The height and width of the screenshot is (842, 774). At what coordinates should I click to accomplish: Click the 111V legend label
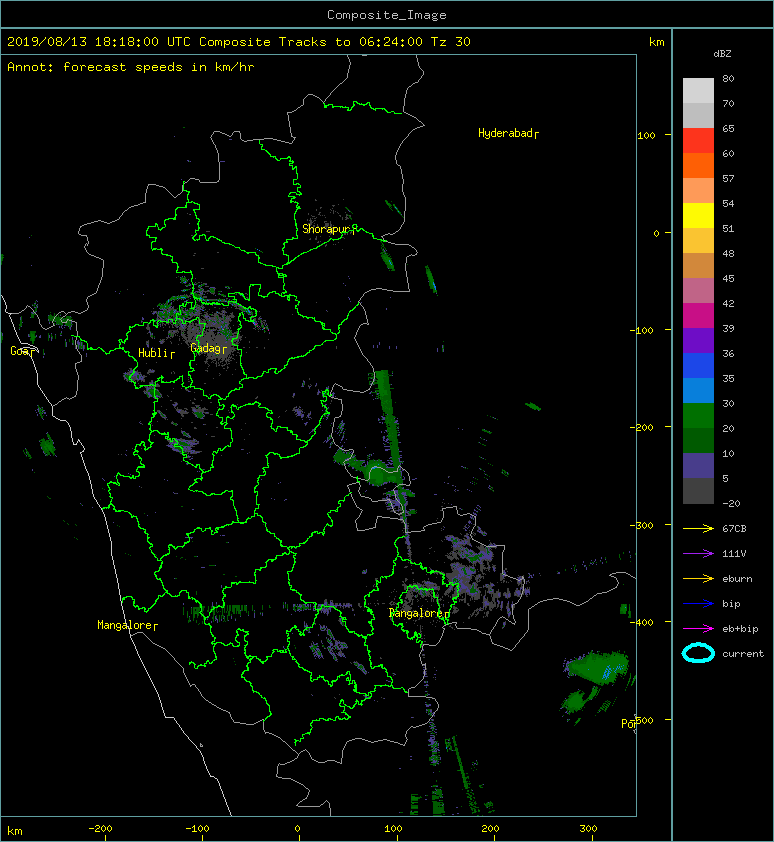click(734, 554)
